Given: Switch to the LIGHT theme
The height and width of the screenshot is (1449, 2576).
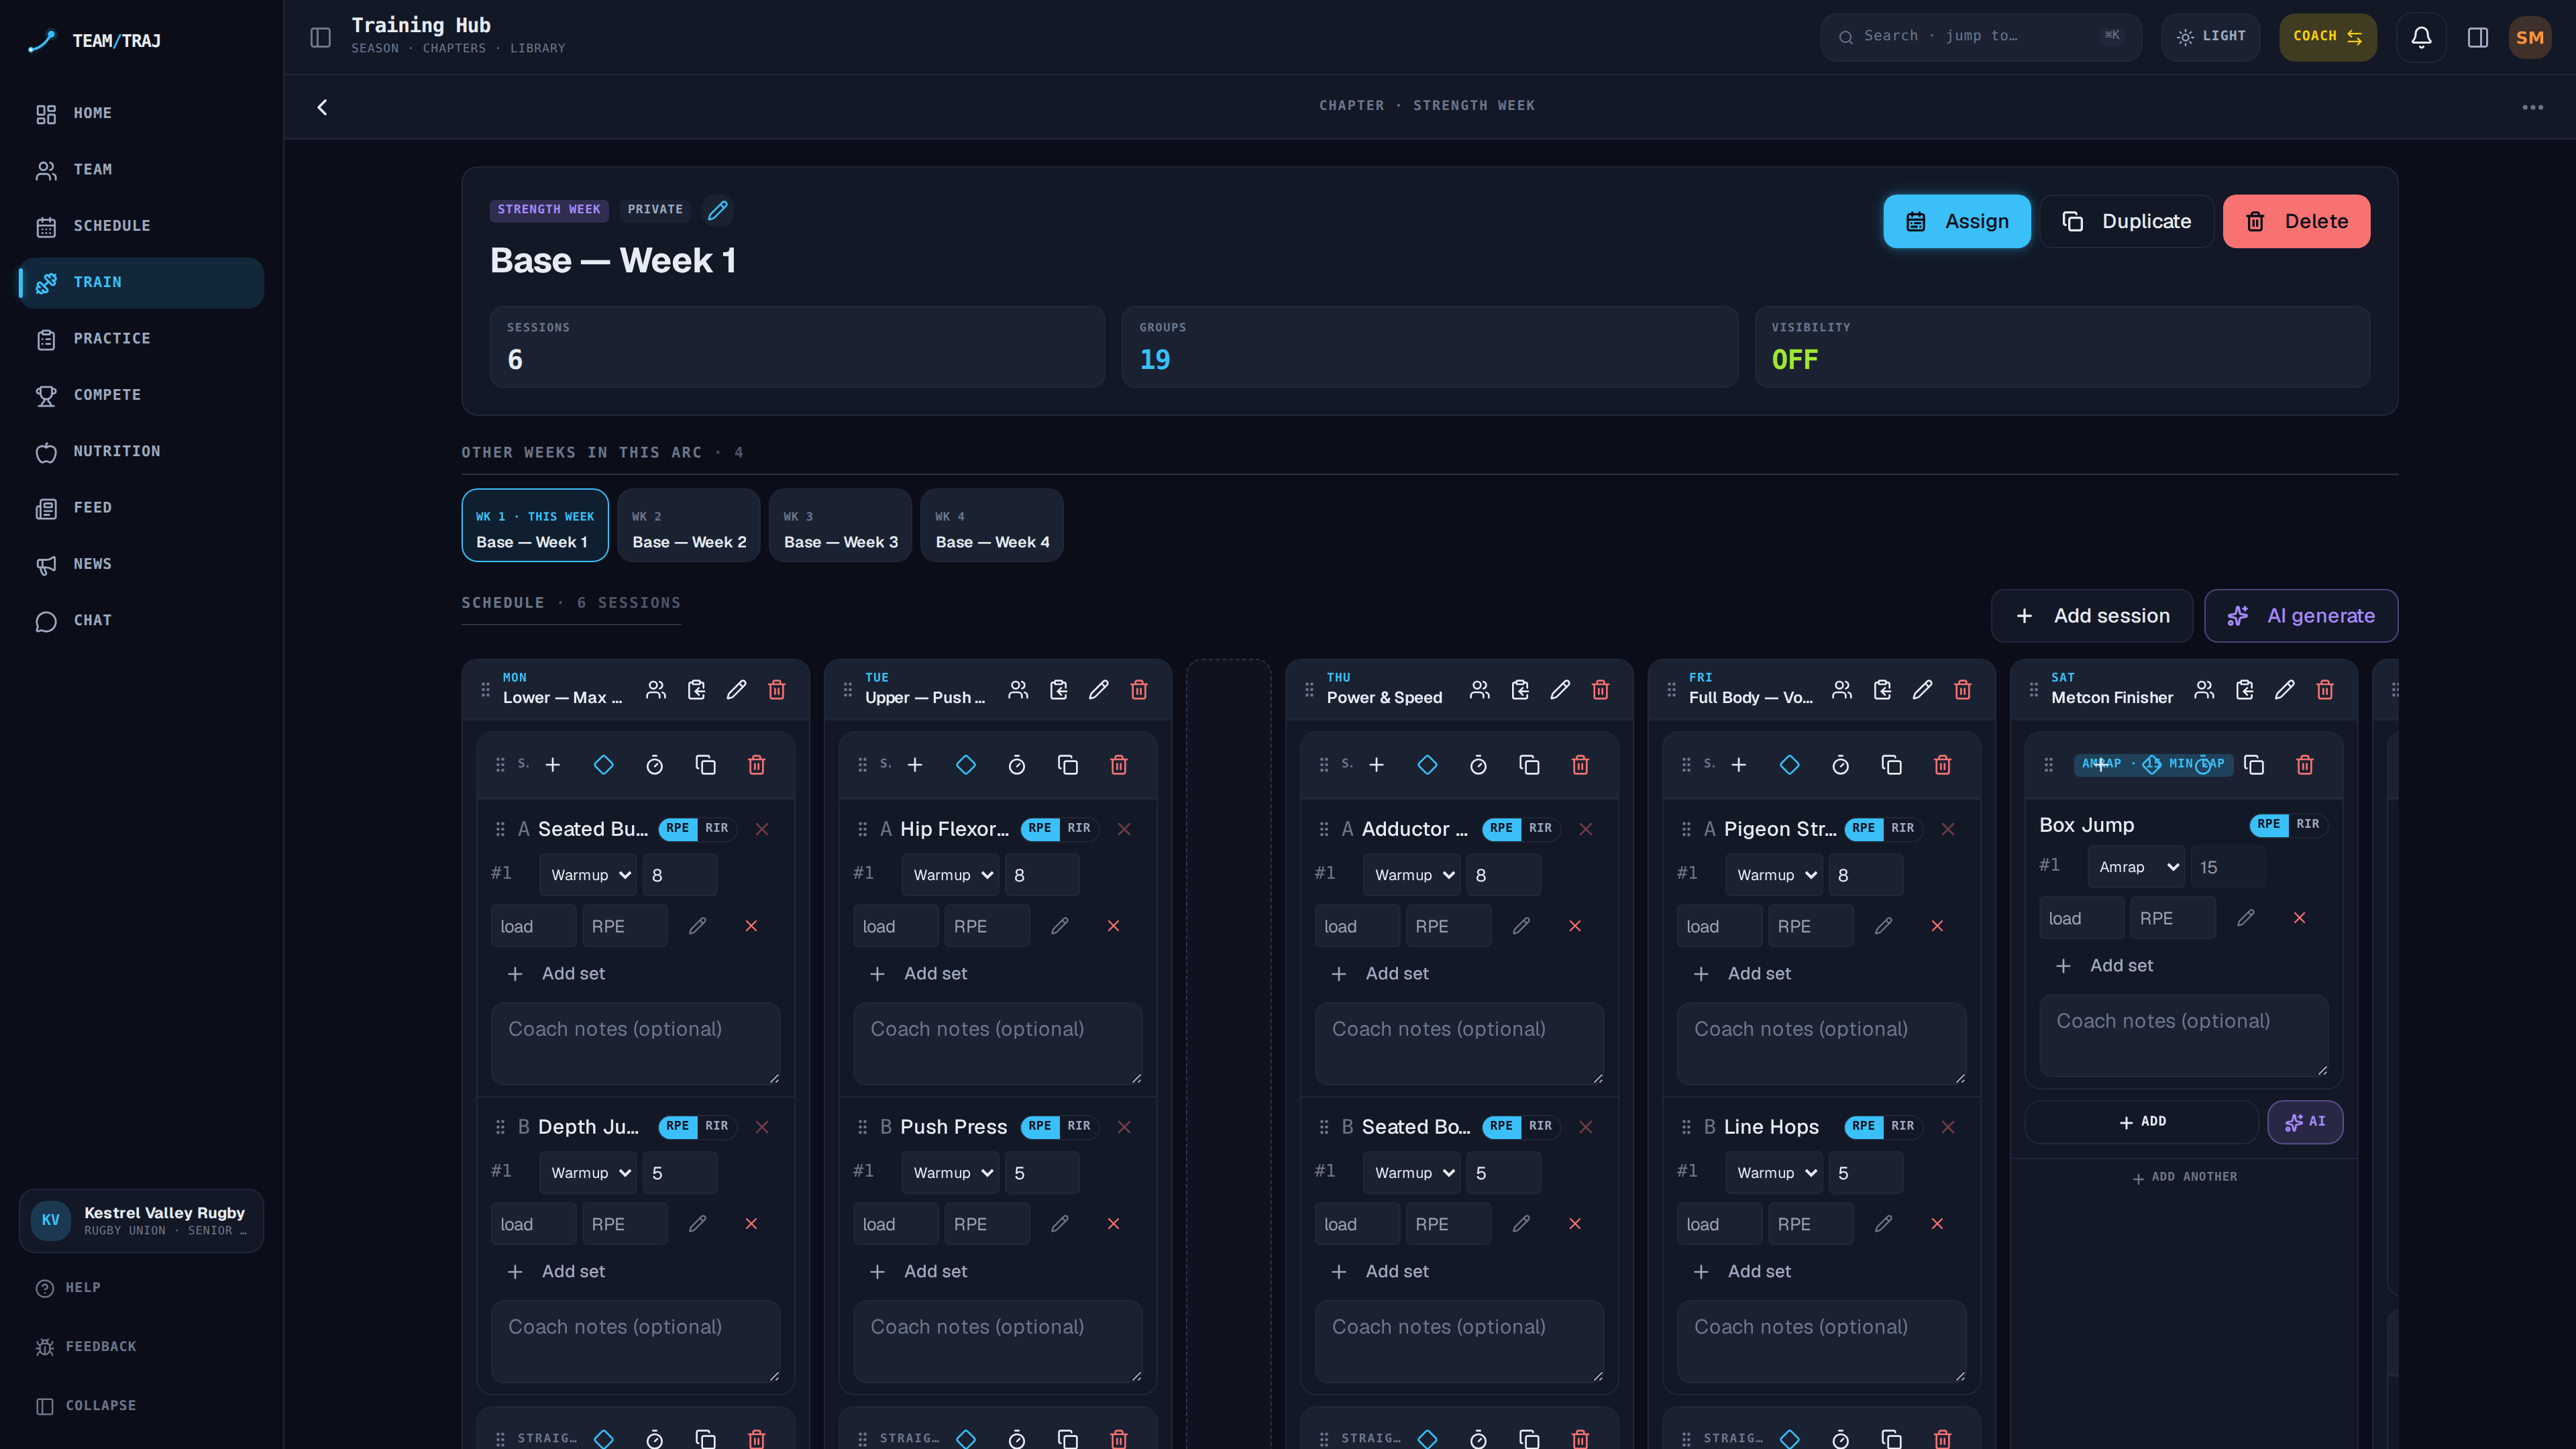Looking at the screenshot, I should coord(2211,37).
